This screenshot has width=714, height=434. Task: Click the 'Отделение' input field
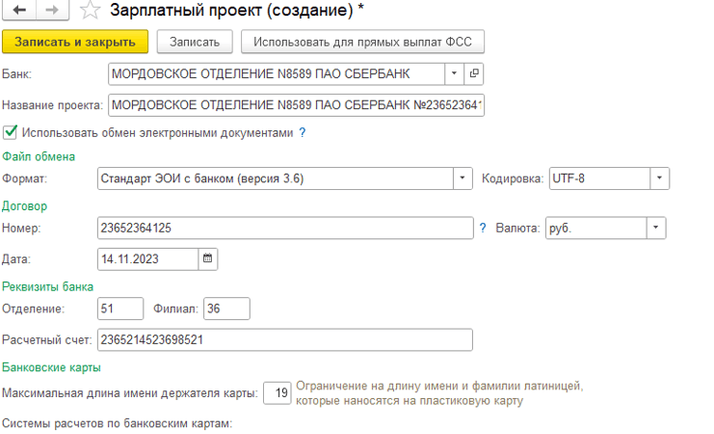click(120, 309)
